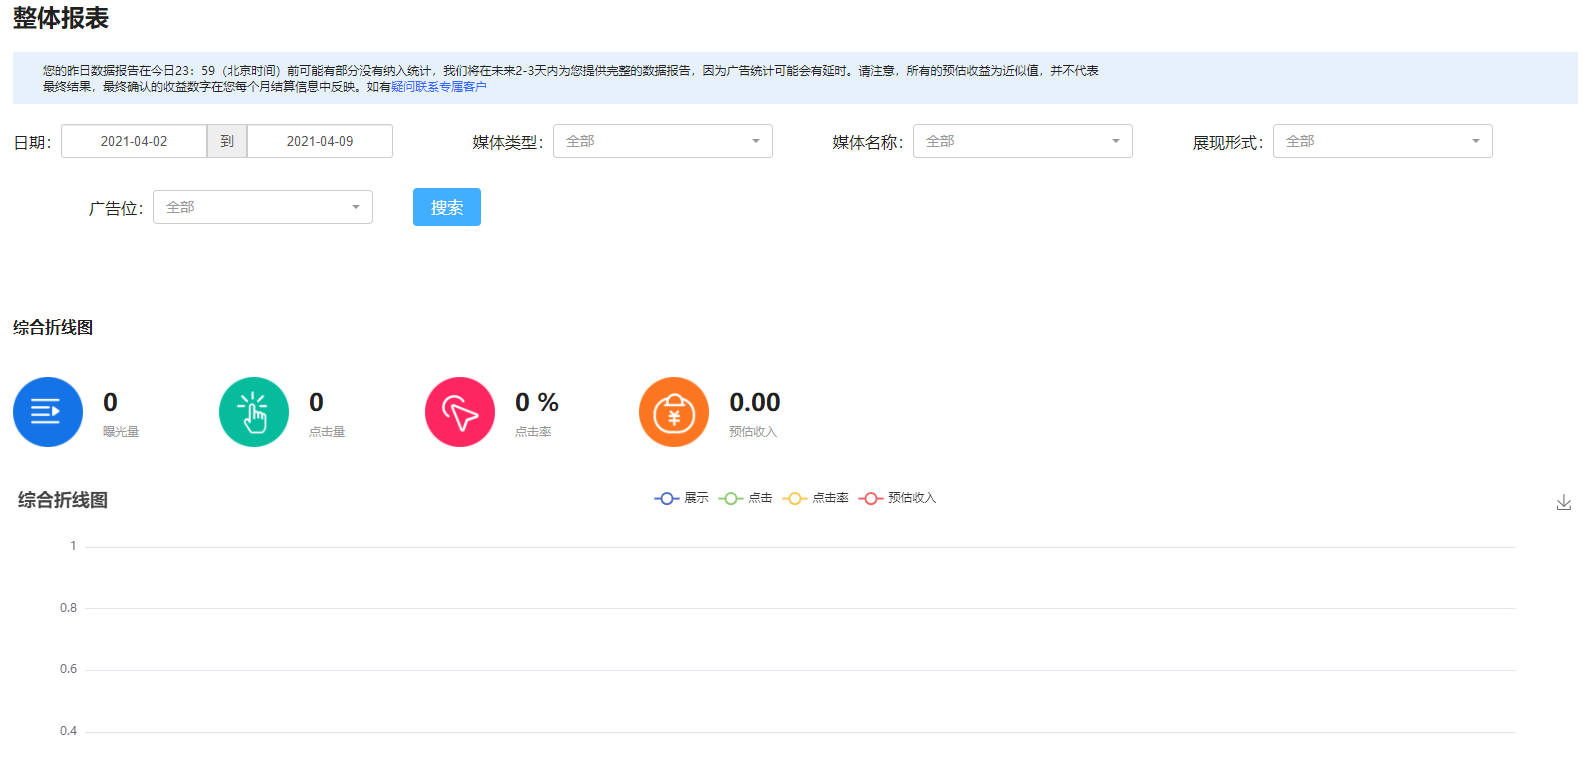Expand the 广告位 dropdown

(262, 207)
